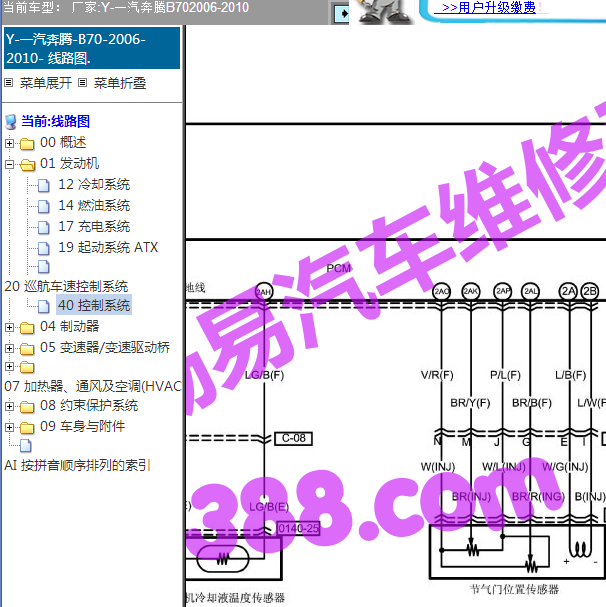Open the 00 概述 folder icon

click(27, 144)
